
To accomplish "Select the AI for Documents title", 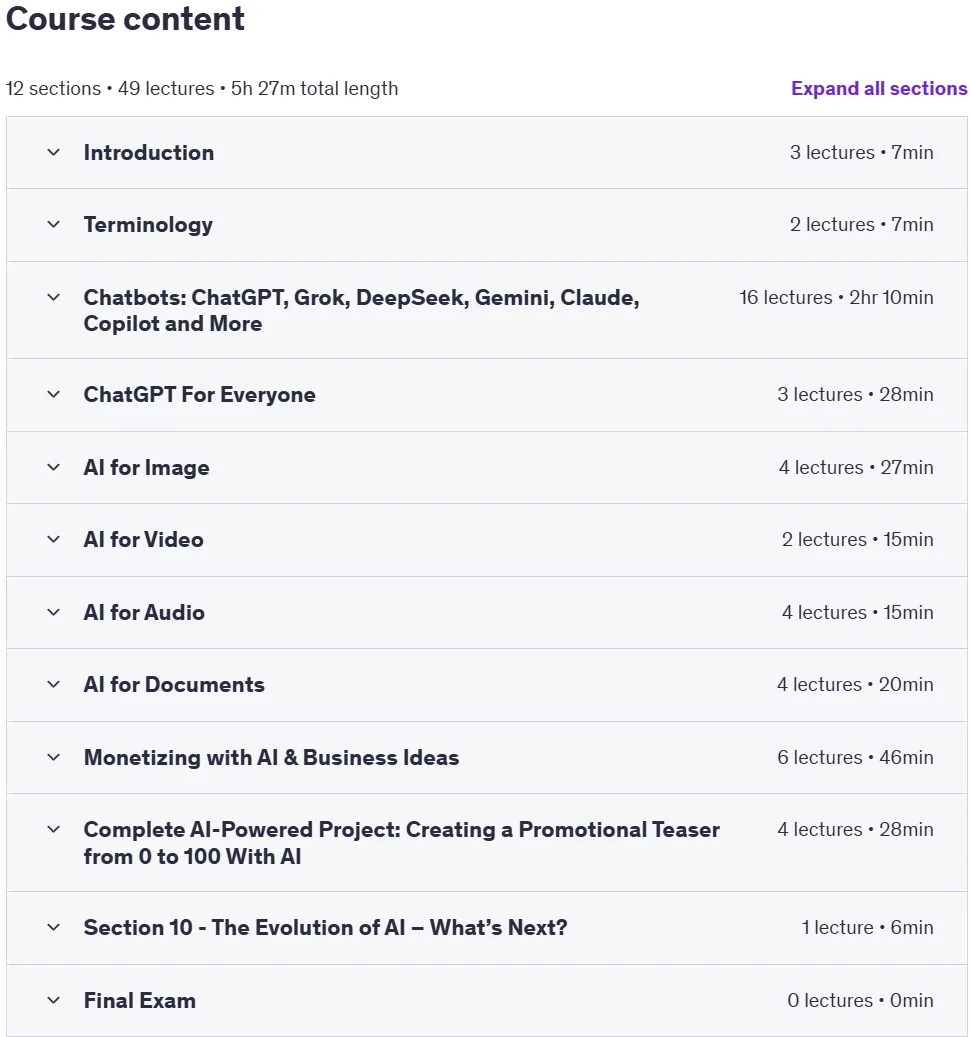I will (174, 684).
